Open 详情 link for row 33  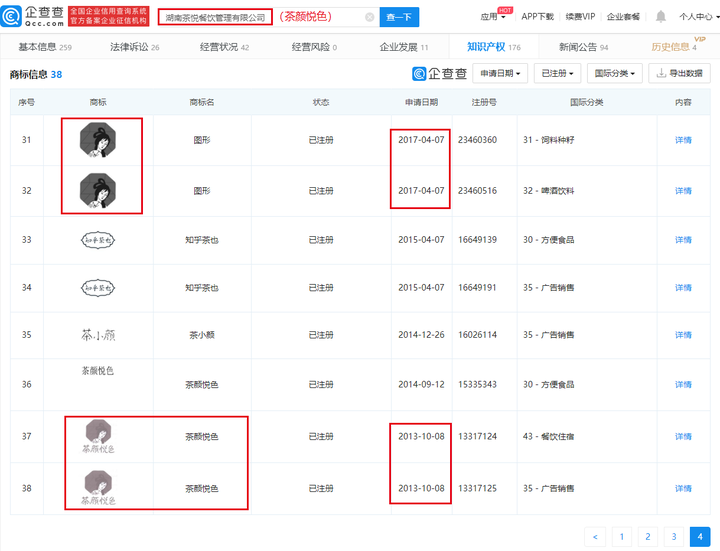683,240
